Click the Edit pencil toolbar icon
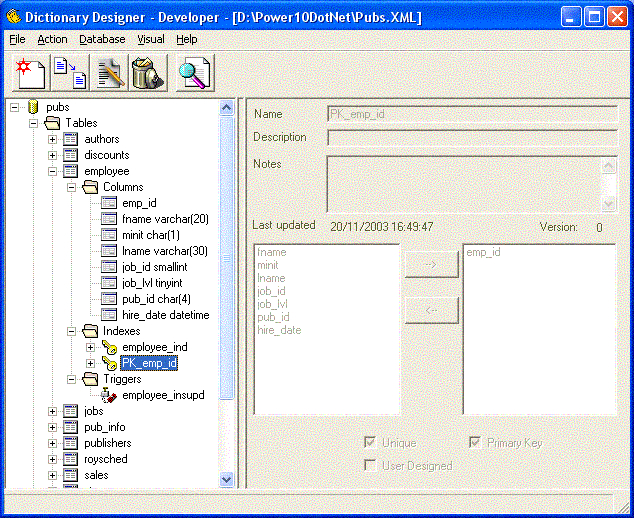634x518 pixels. coord(109,73)
